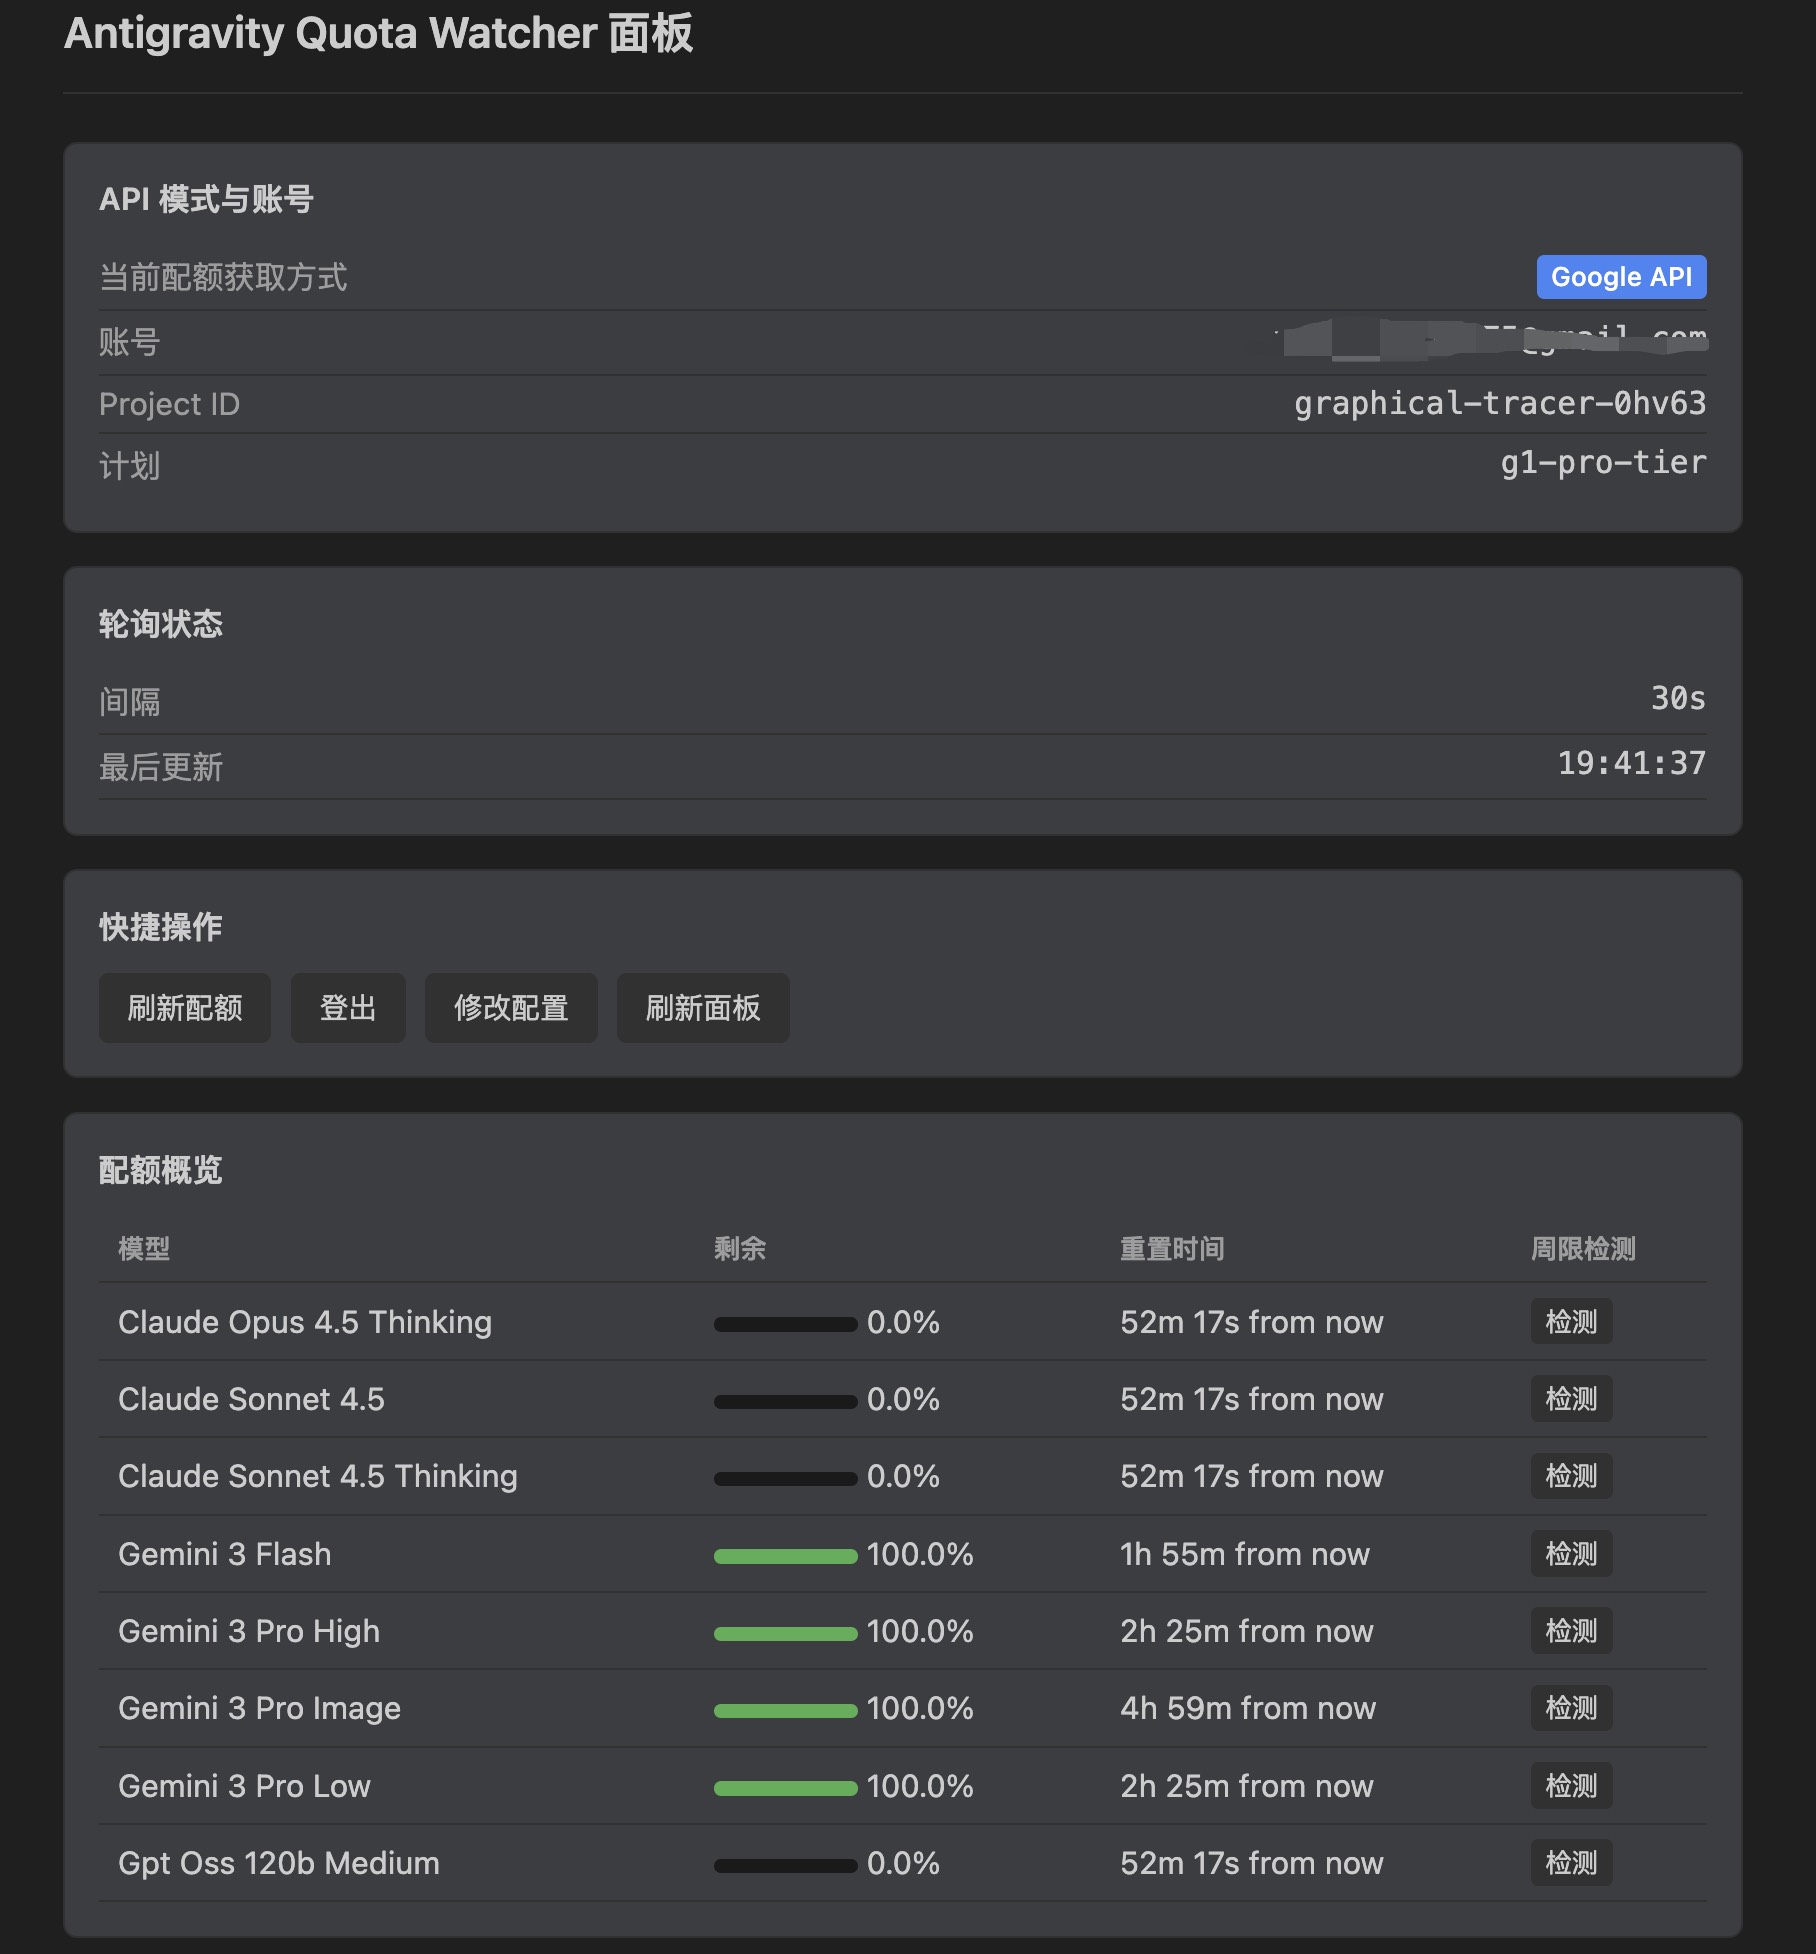Run 检测 for Claude Opus 4.5 Thinking

coord(1571,1322)
